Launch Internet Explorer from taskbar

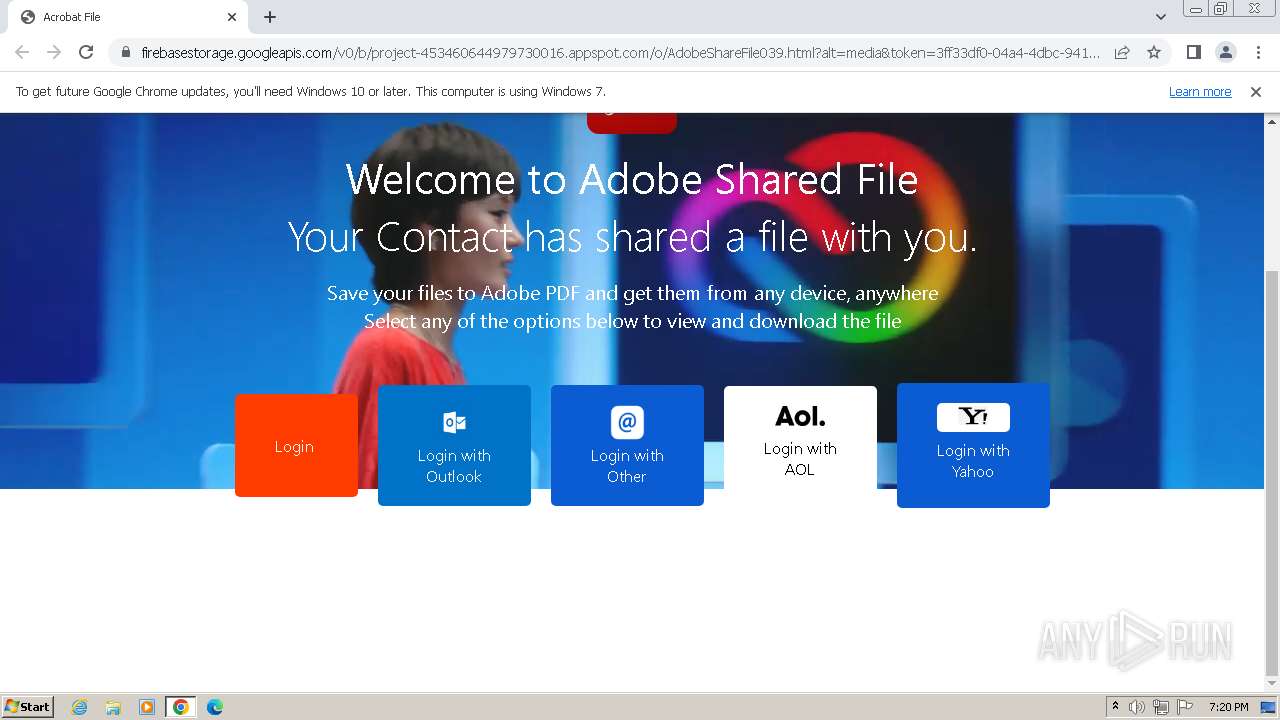[x=80, y=707]
